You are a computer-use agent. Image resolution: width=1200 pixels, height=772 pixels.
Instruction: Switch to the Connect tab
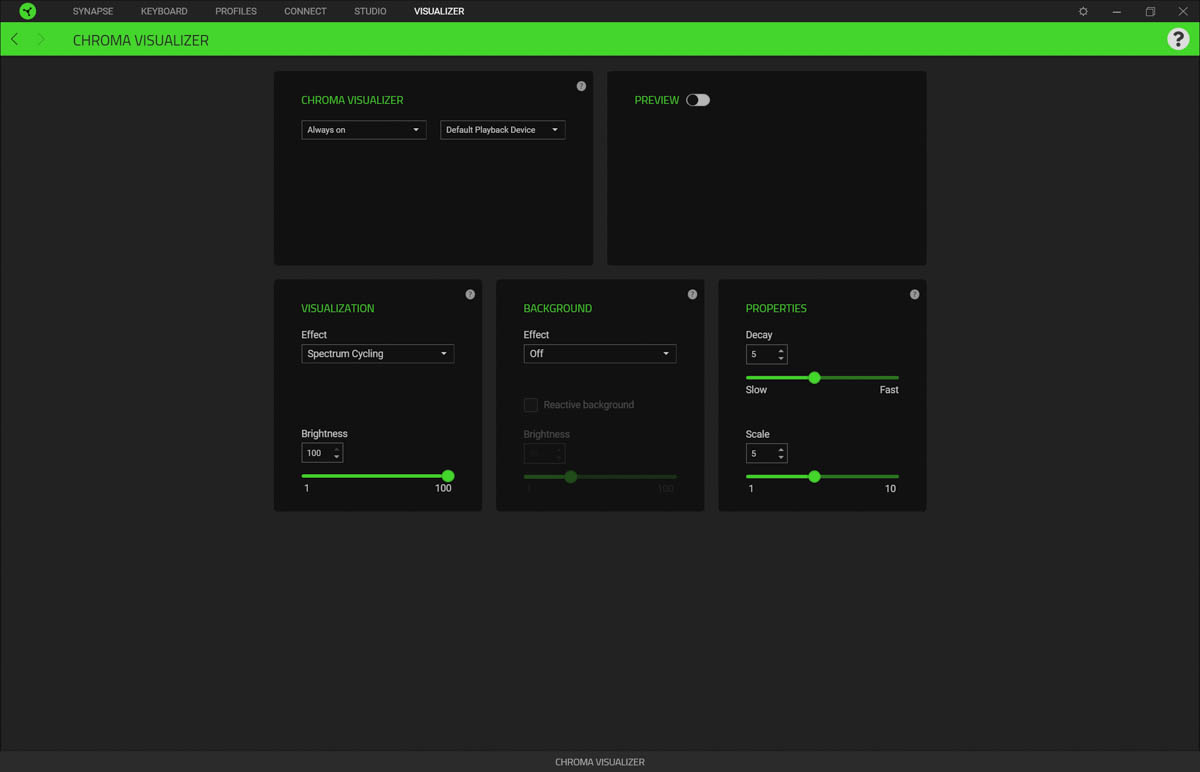pyautogui.click(x=305, y=11)
